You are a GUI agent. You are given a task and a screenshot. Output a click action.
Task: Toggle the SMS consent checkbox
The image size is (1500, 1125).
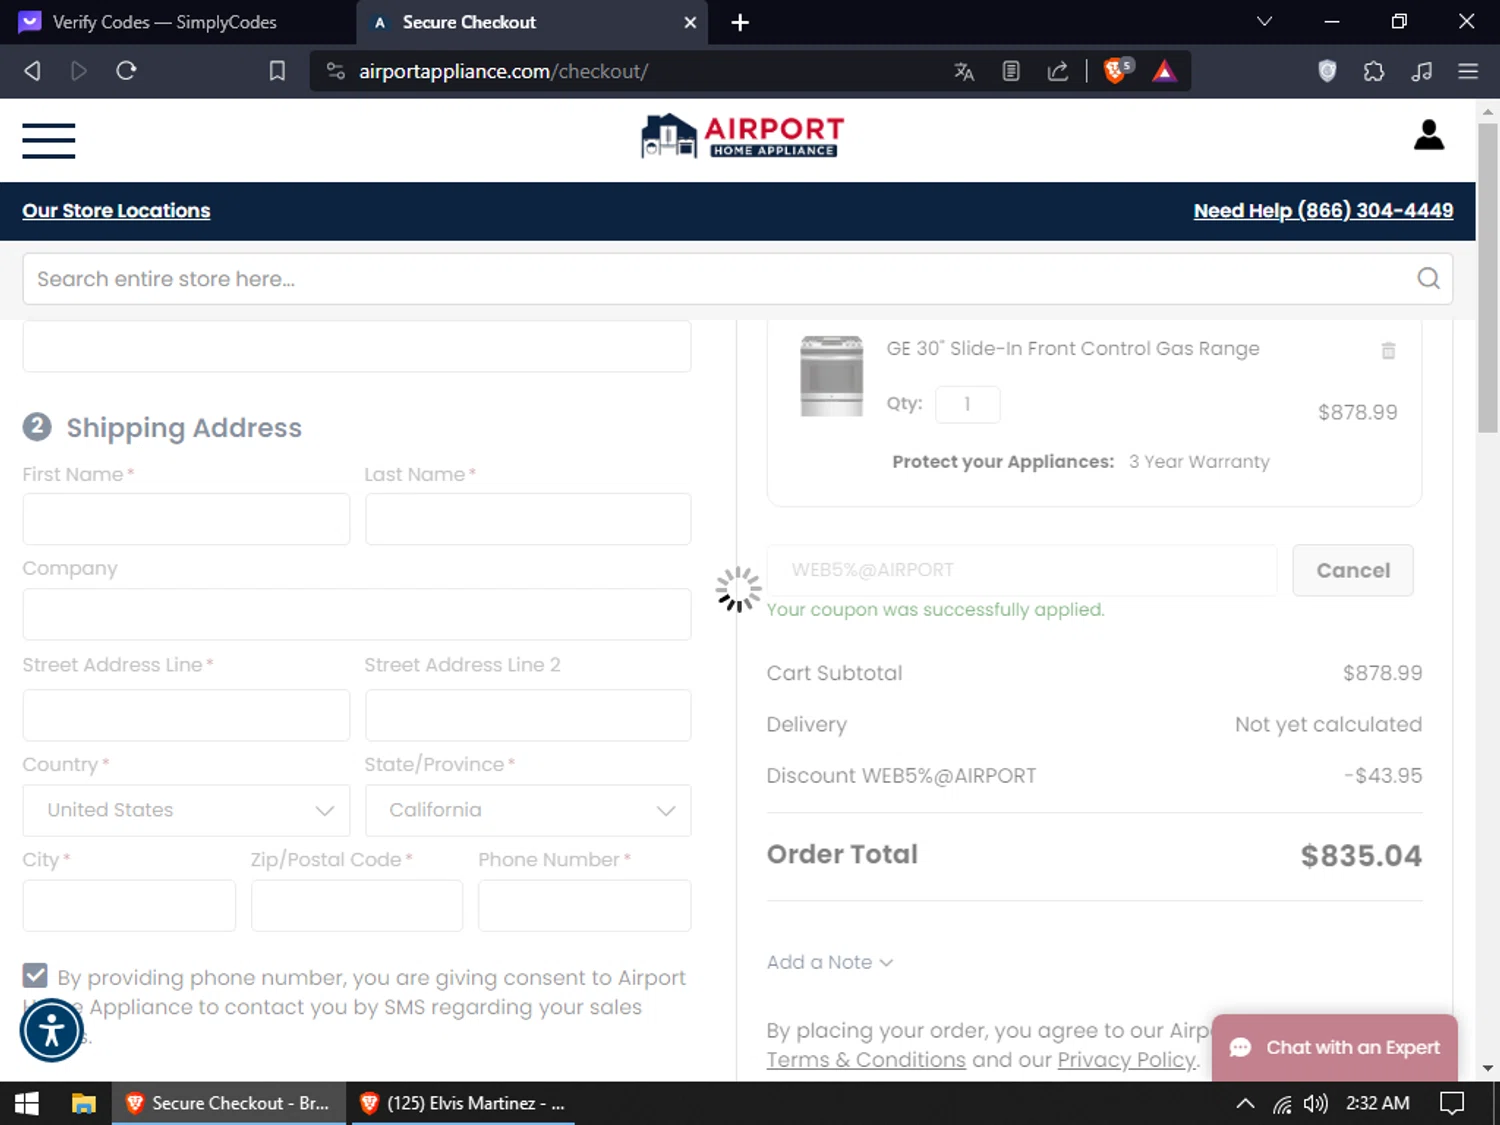pos(35,975)
